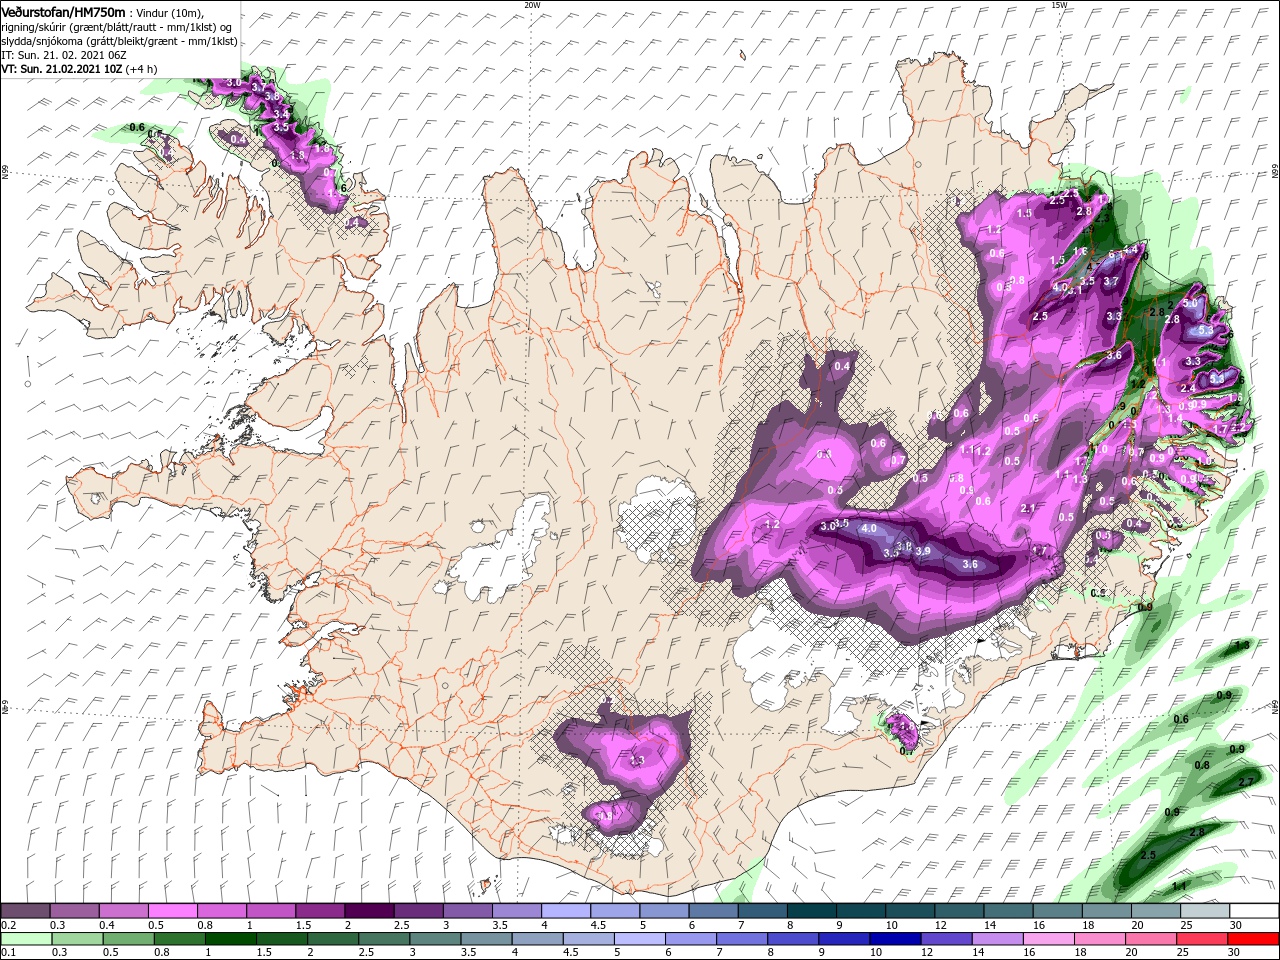This screenshot has width=1280, height=960.
Task: Click the 5.0 snowfall value in the east
Action: 1190,302
